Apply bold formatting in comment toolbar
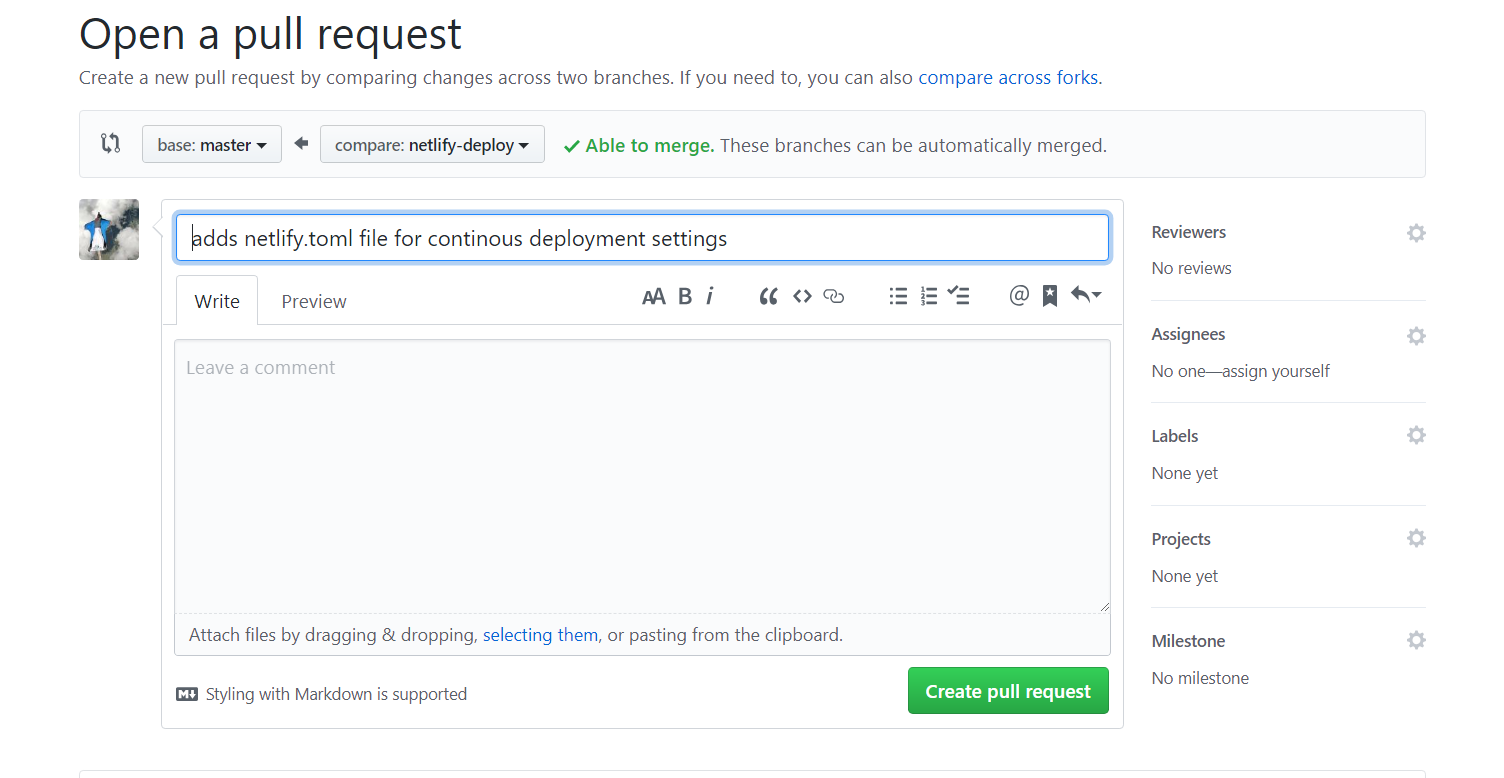Image resolution: width=1504 pixels, height=778 pixels. [685, 296]
